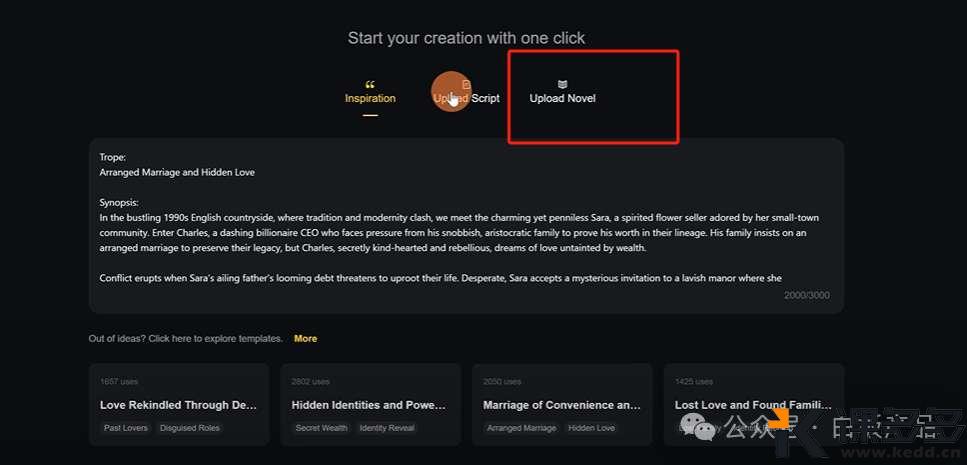Choose the Hidden Identities and Powe... template
Screen dimensions: 967x465
[x=369, y=405]
